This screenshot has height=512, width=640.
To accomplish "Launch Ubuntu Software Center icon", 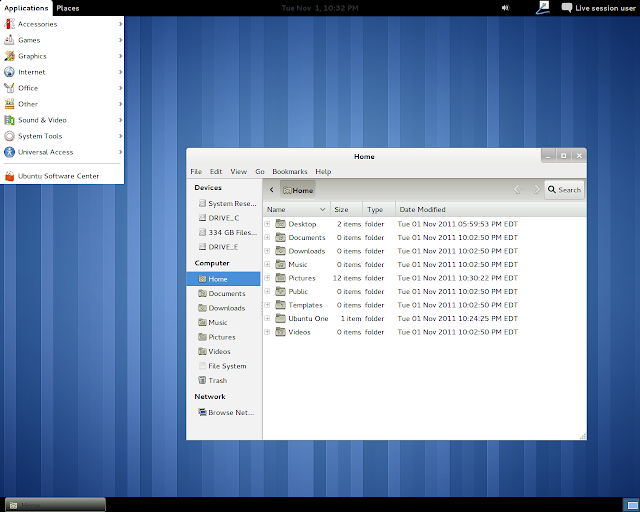I will coord(9,176).
